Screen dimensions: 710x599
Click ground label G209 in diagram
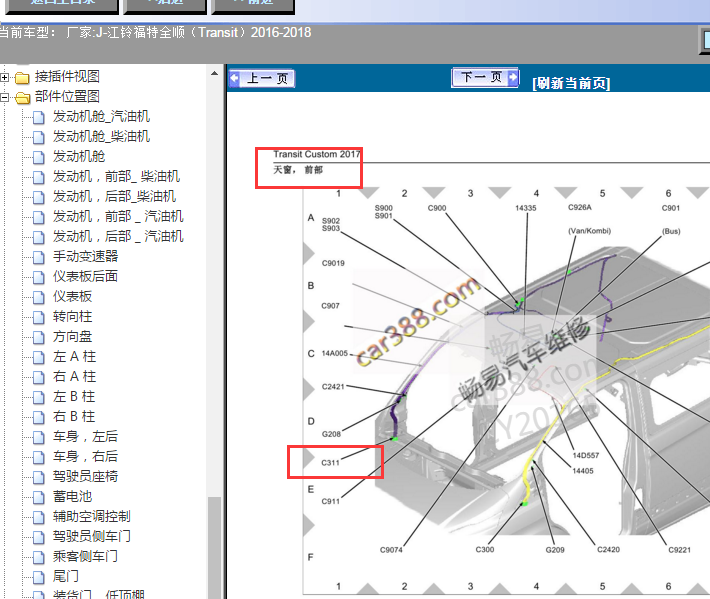pos(555,550)
